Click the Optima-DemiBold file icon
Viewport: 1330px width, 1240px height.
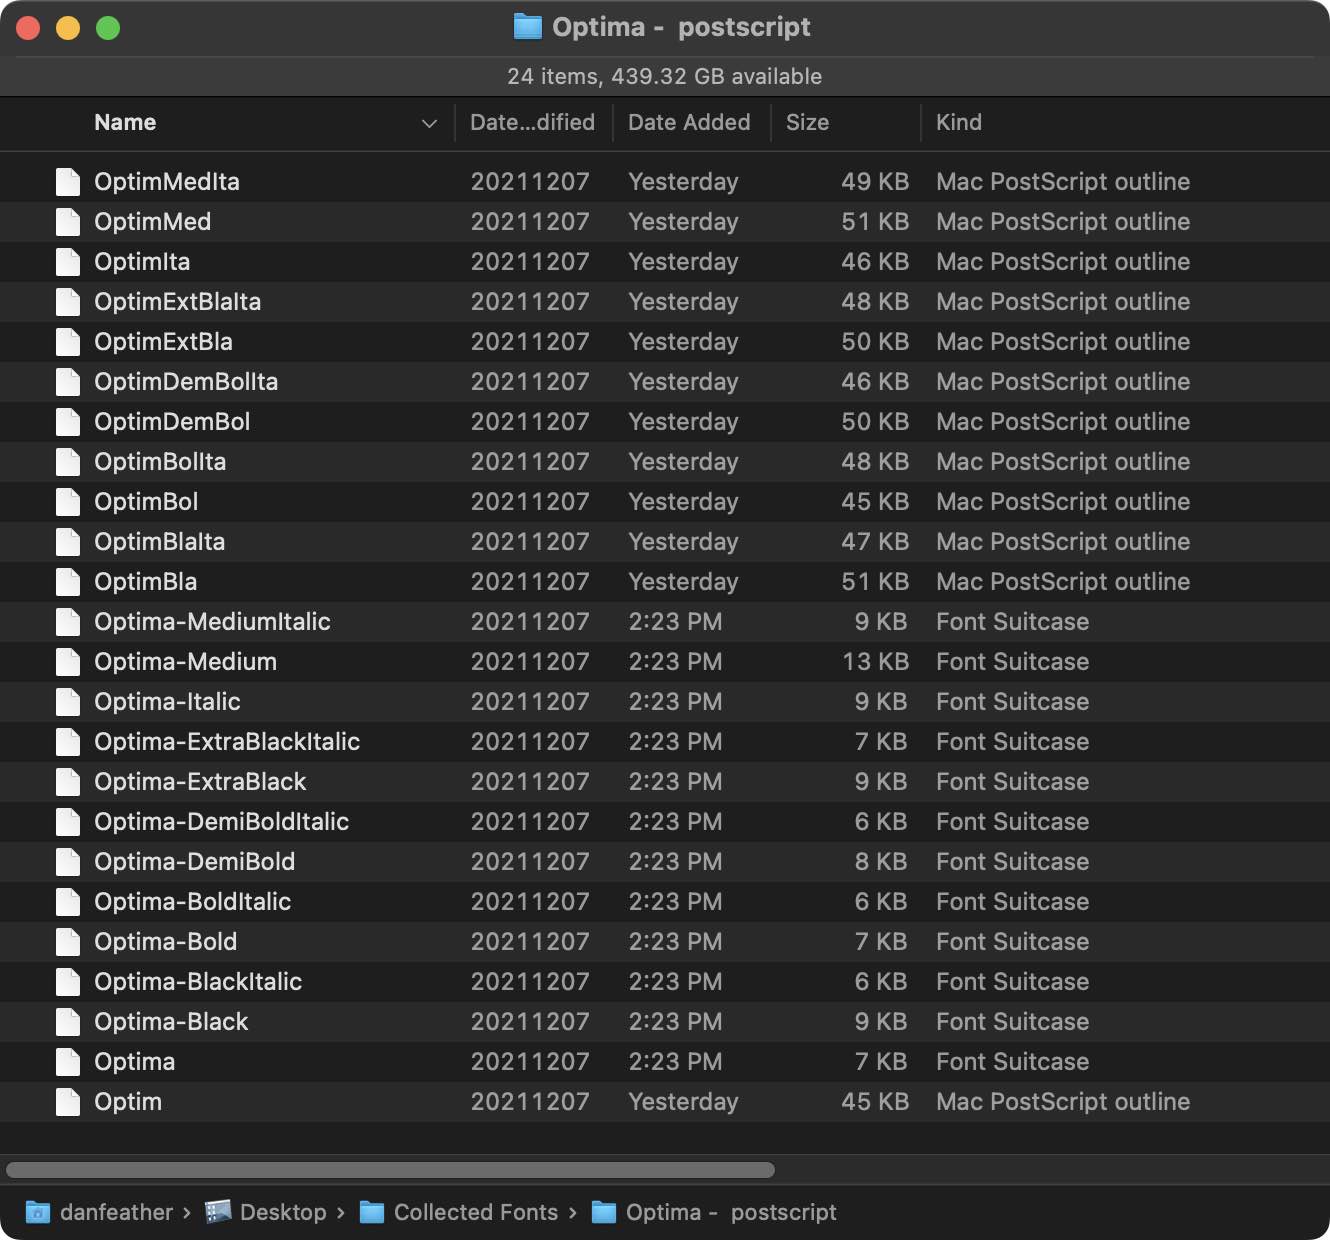click(67, 861)
